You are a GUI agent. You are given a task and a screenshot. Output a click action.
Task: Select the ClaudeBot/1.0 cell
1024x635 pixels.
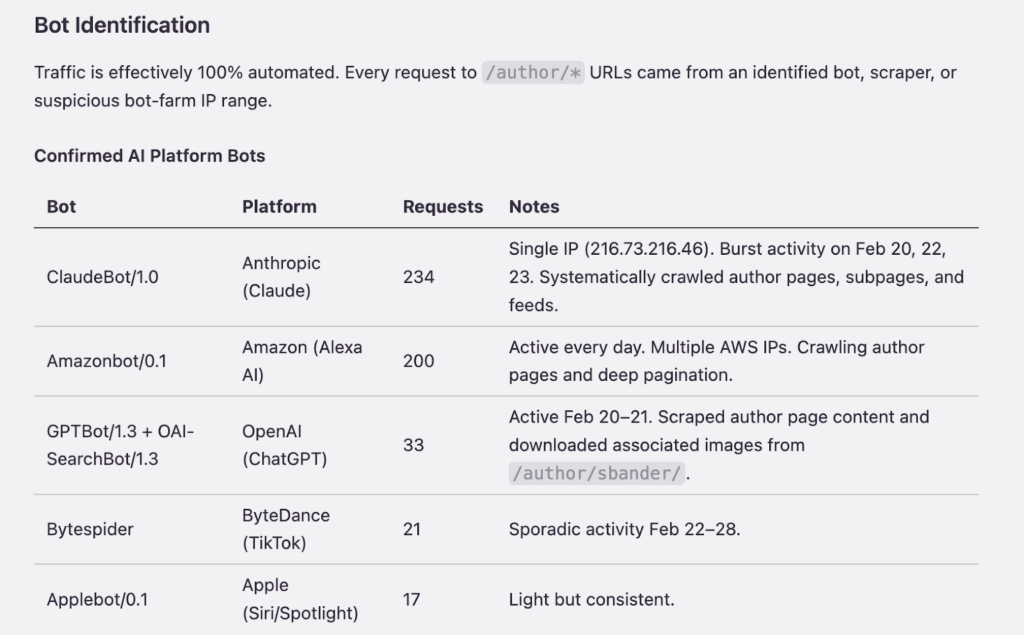[102, 277]
